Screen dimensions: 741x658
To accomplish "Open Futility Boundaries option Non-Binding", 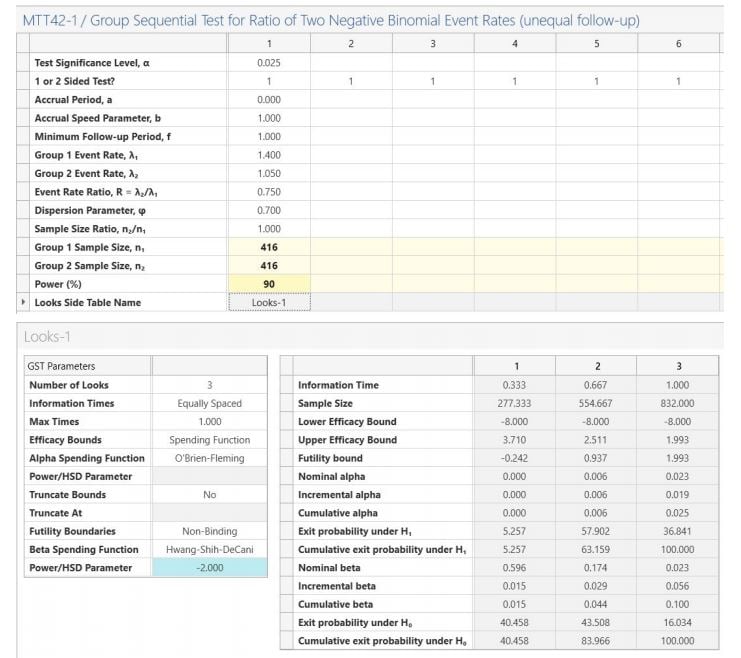I will 209,531.
